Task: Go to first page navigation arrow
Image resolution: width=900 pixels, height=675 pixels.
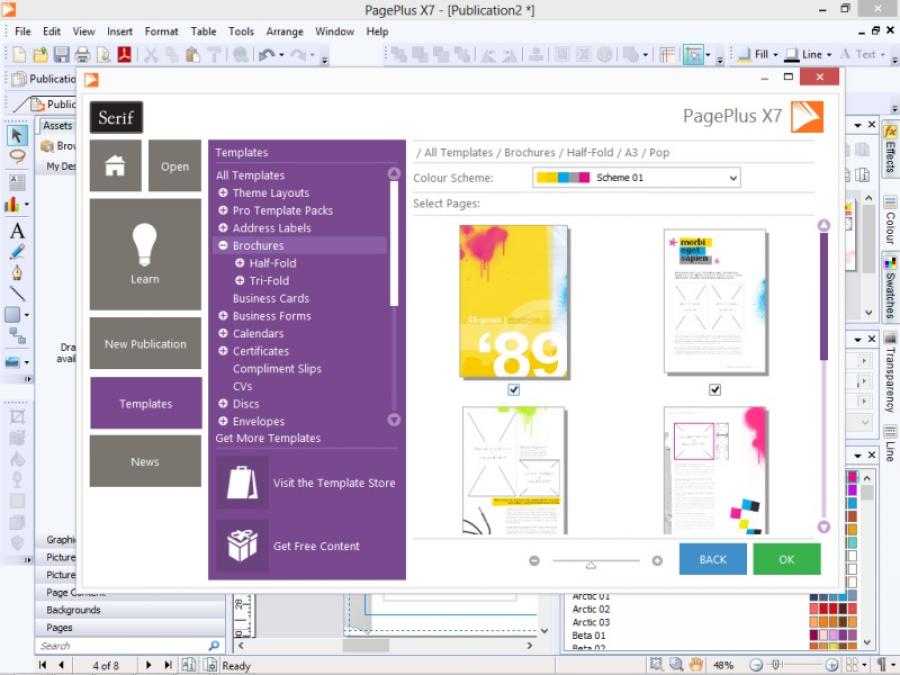Action: [x=42, y=665]
